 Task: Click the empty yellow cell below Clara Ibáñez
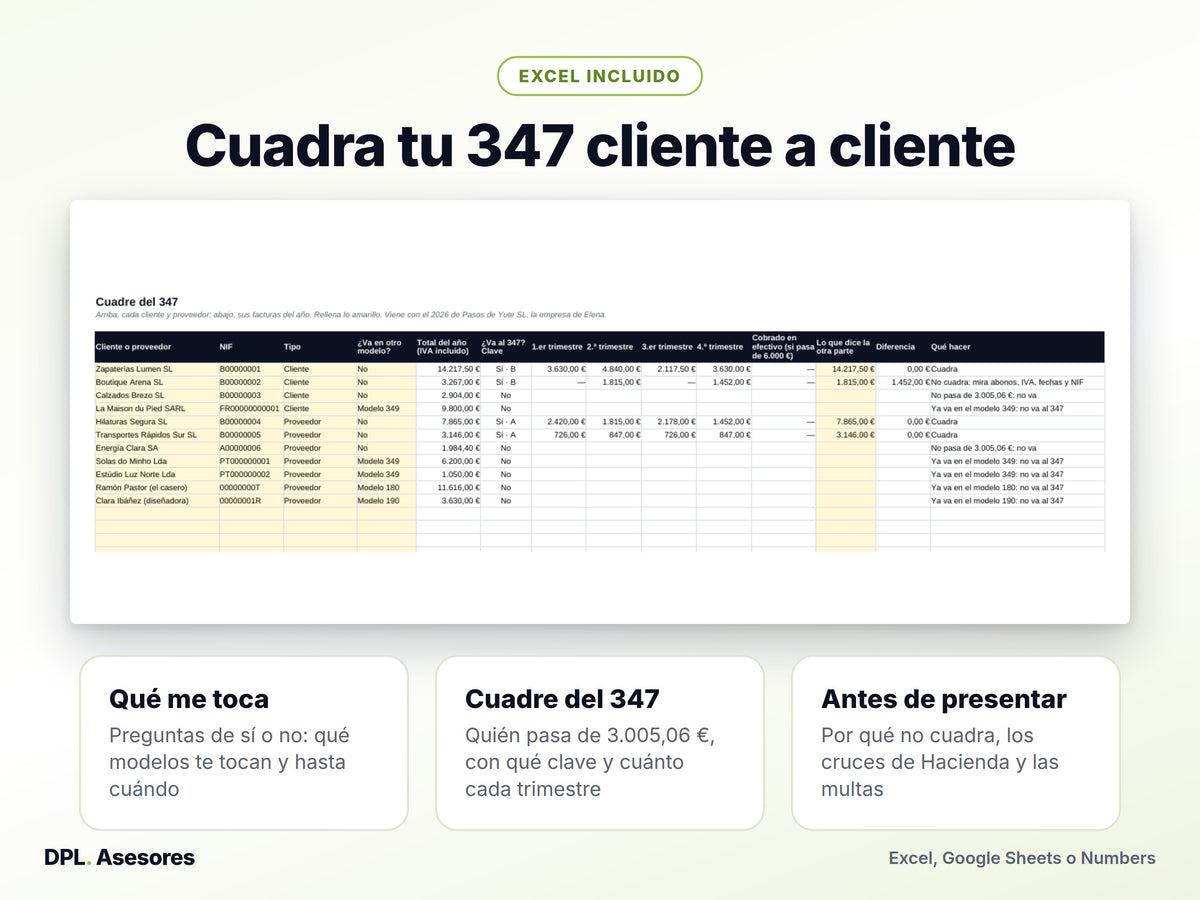pyautogui.click(x=157, y=513)
